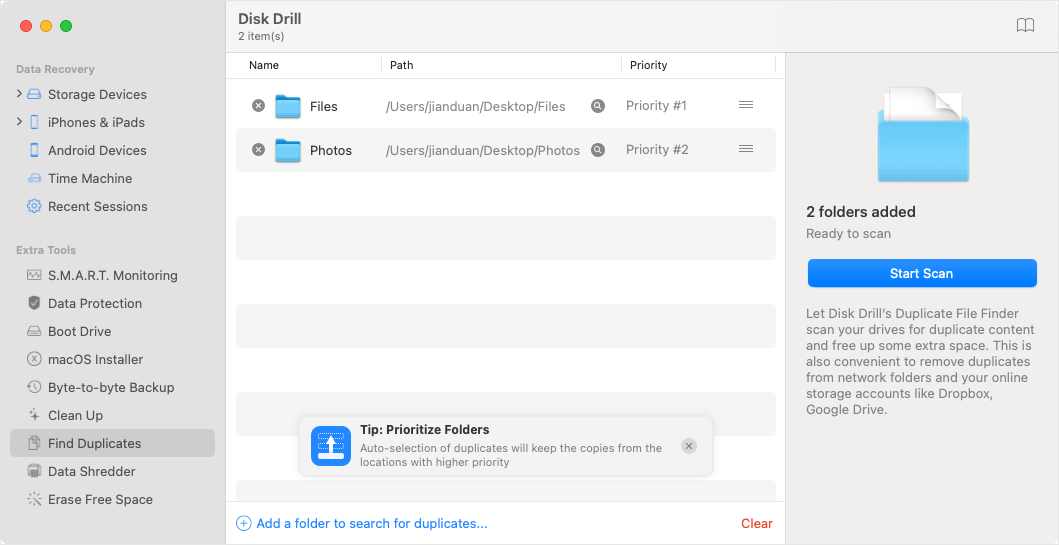
Task: Click the plus icon to add folder
Action: [244, 523]
